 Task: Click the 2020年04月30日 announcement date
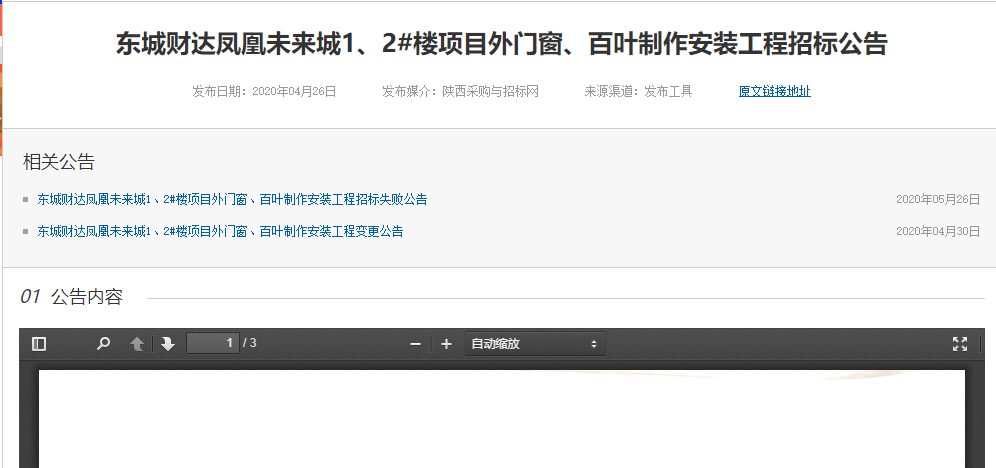pos(938,231)
